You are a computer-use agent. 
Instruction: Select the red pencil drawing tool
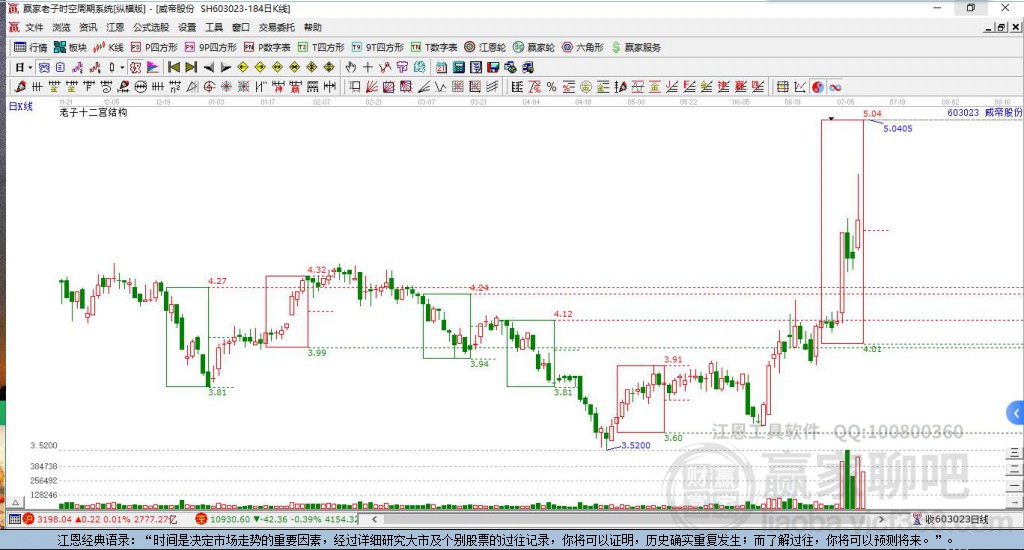point(20,87)
